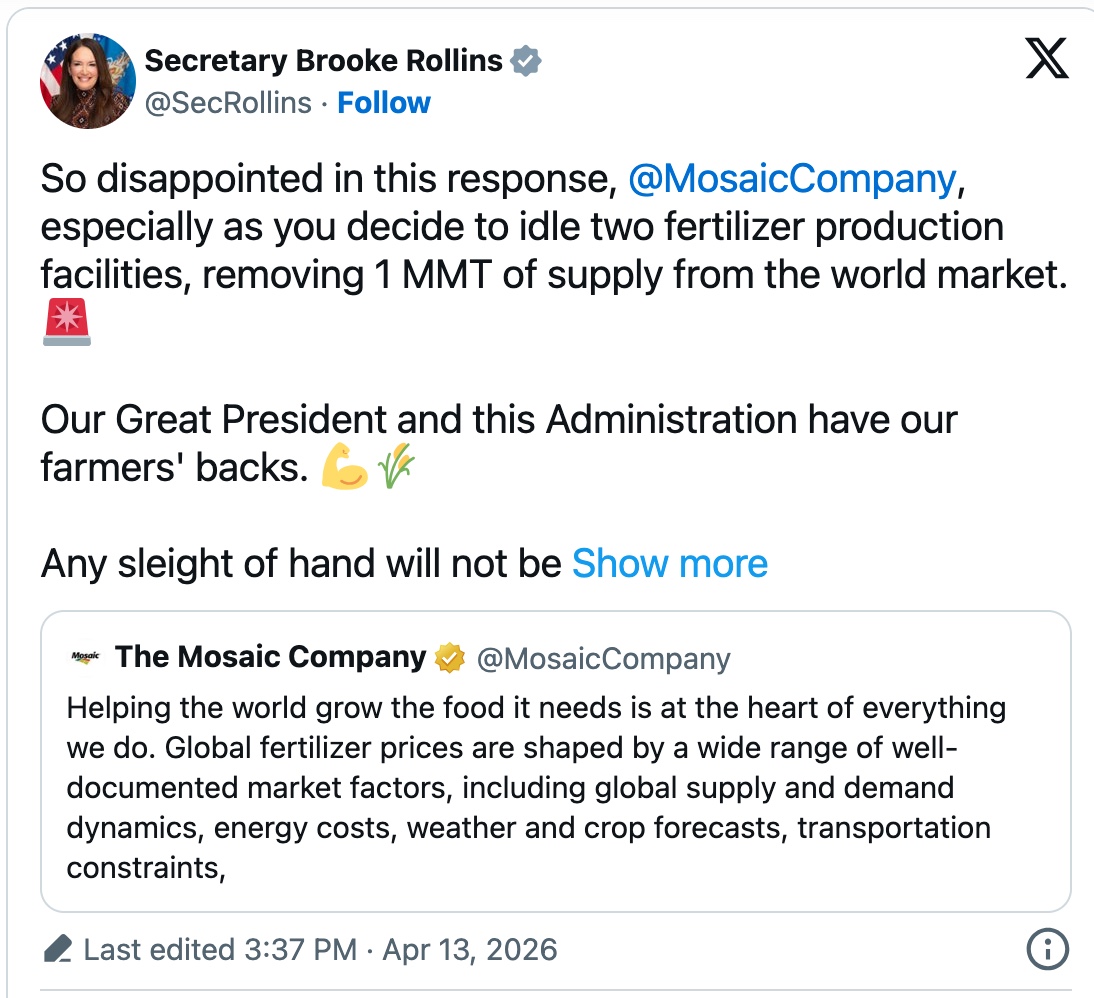
Task: Open Secretary Brooke Rollins profile photo
Action: click(x=88, y=81)
